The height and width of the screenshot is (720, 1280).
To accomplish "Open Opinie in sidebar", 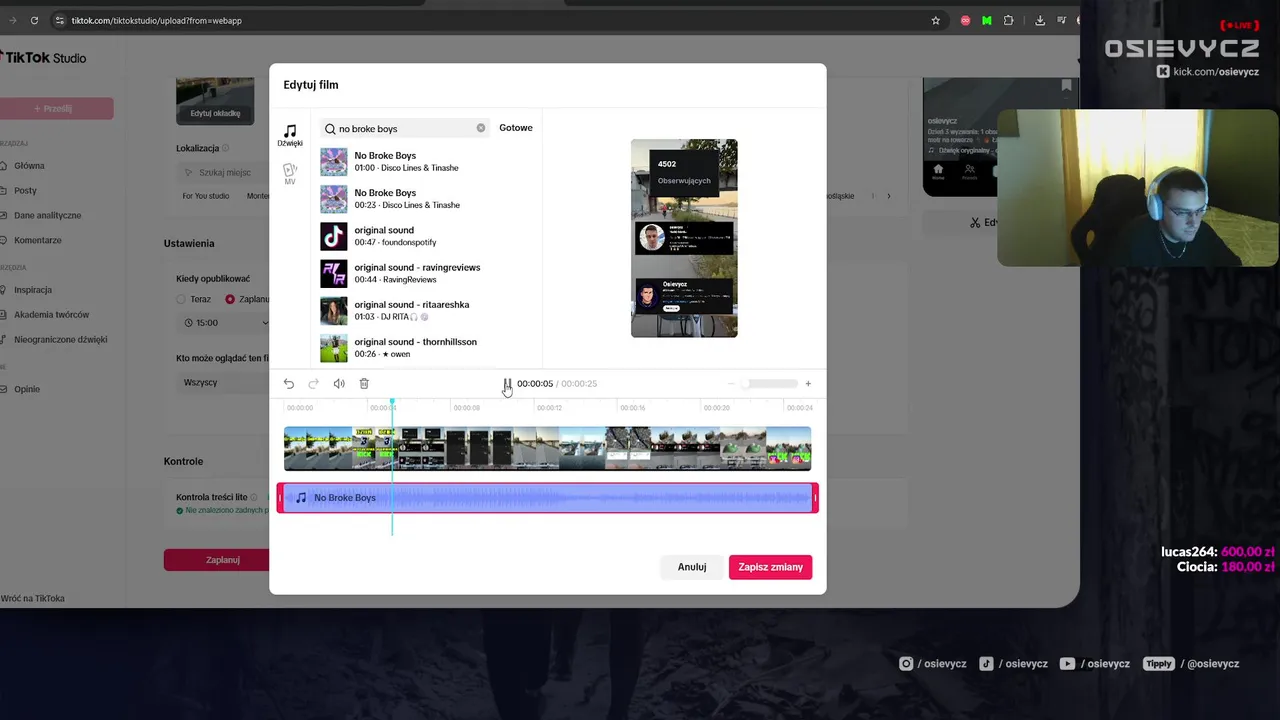I will (27, 389).
